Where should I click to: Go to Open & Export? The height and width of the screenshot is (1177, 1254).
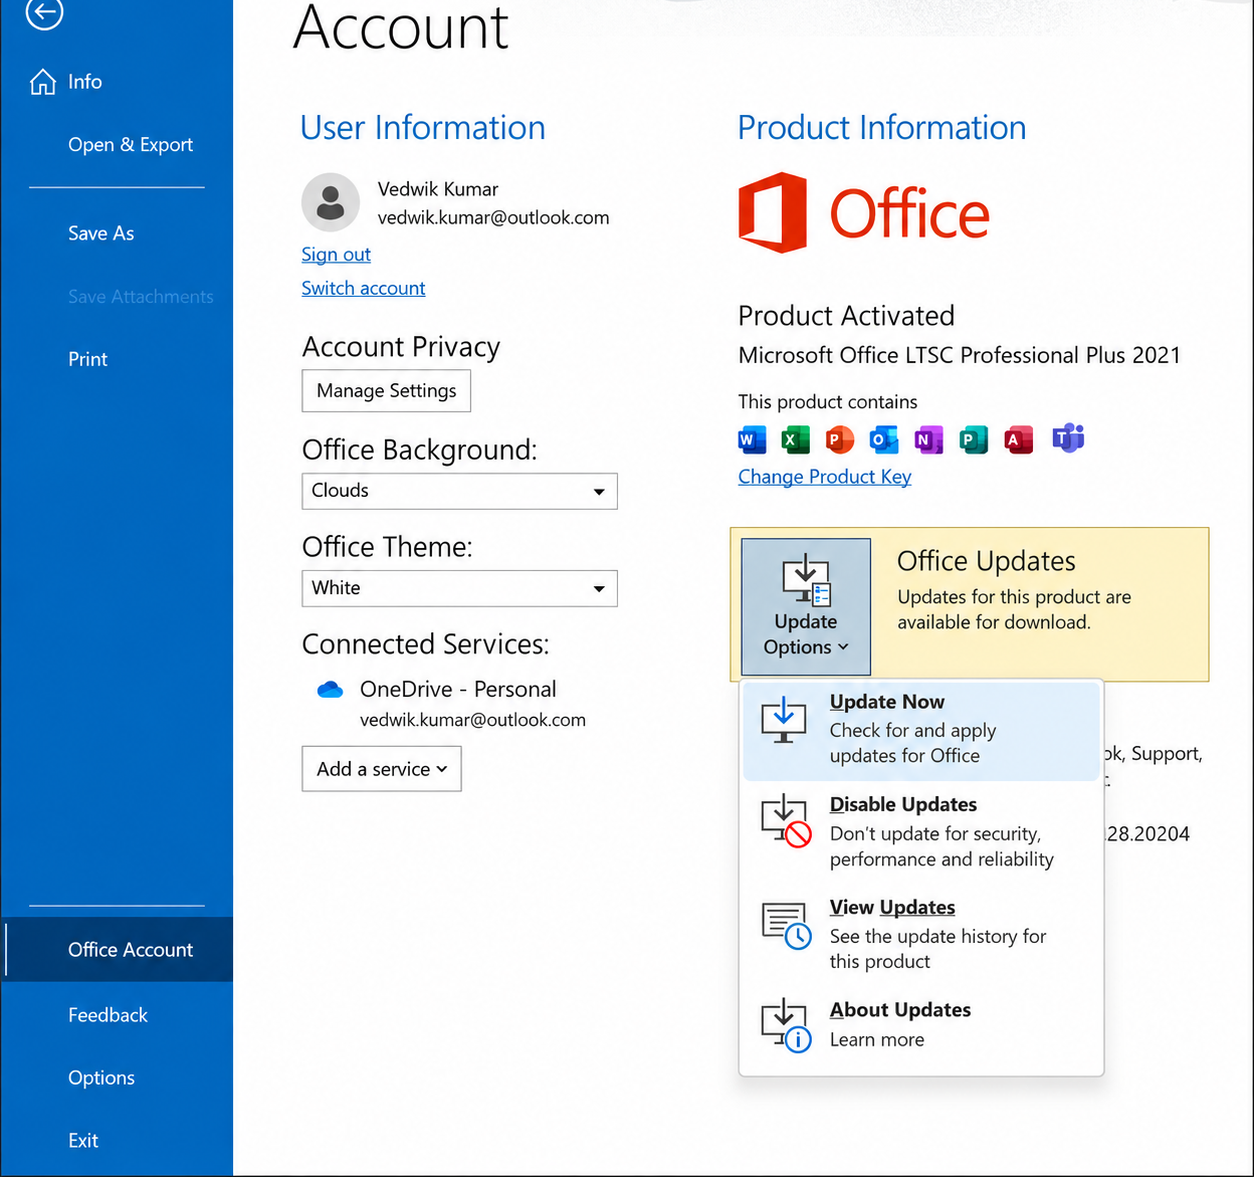coord(117,145)
